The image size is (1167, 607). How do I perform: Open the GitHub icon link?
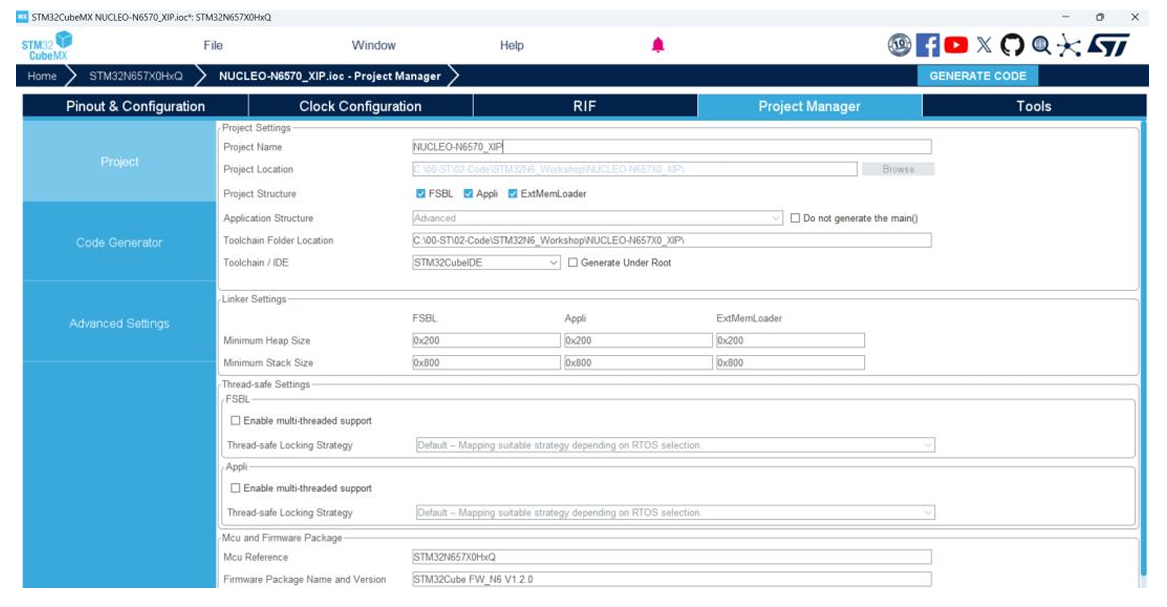pos(1012,45)
